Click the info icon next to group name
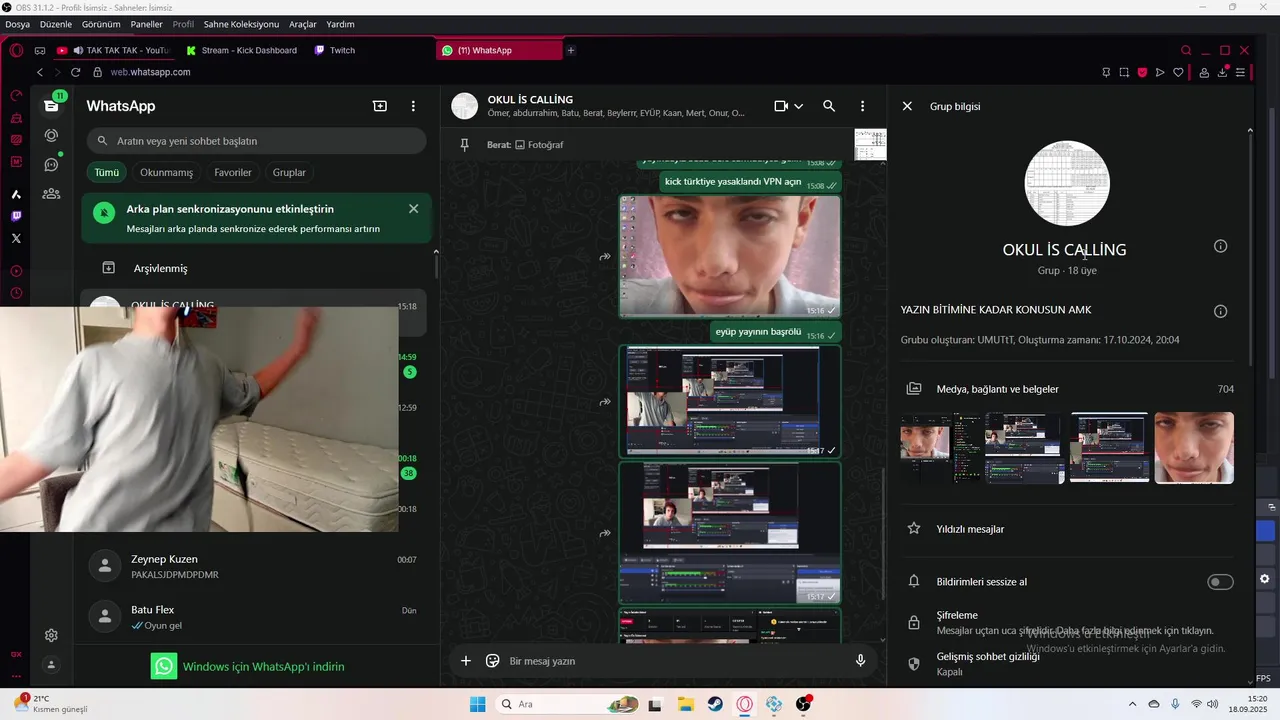The height and width of the screenshot is (720, 1280). 1220,246
